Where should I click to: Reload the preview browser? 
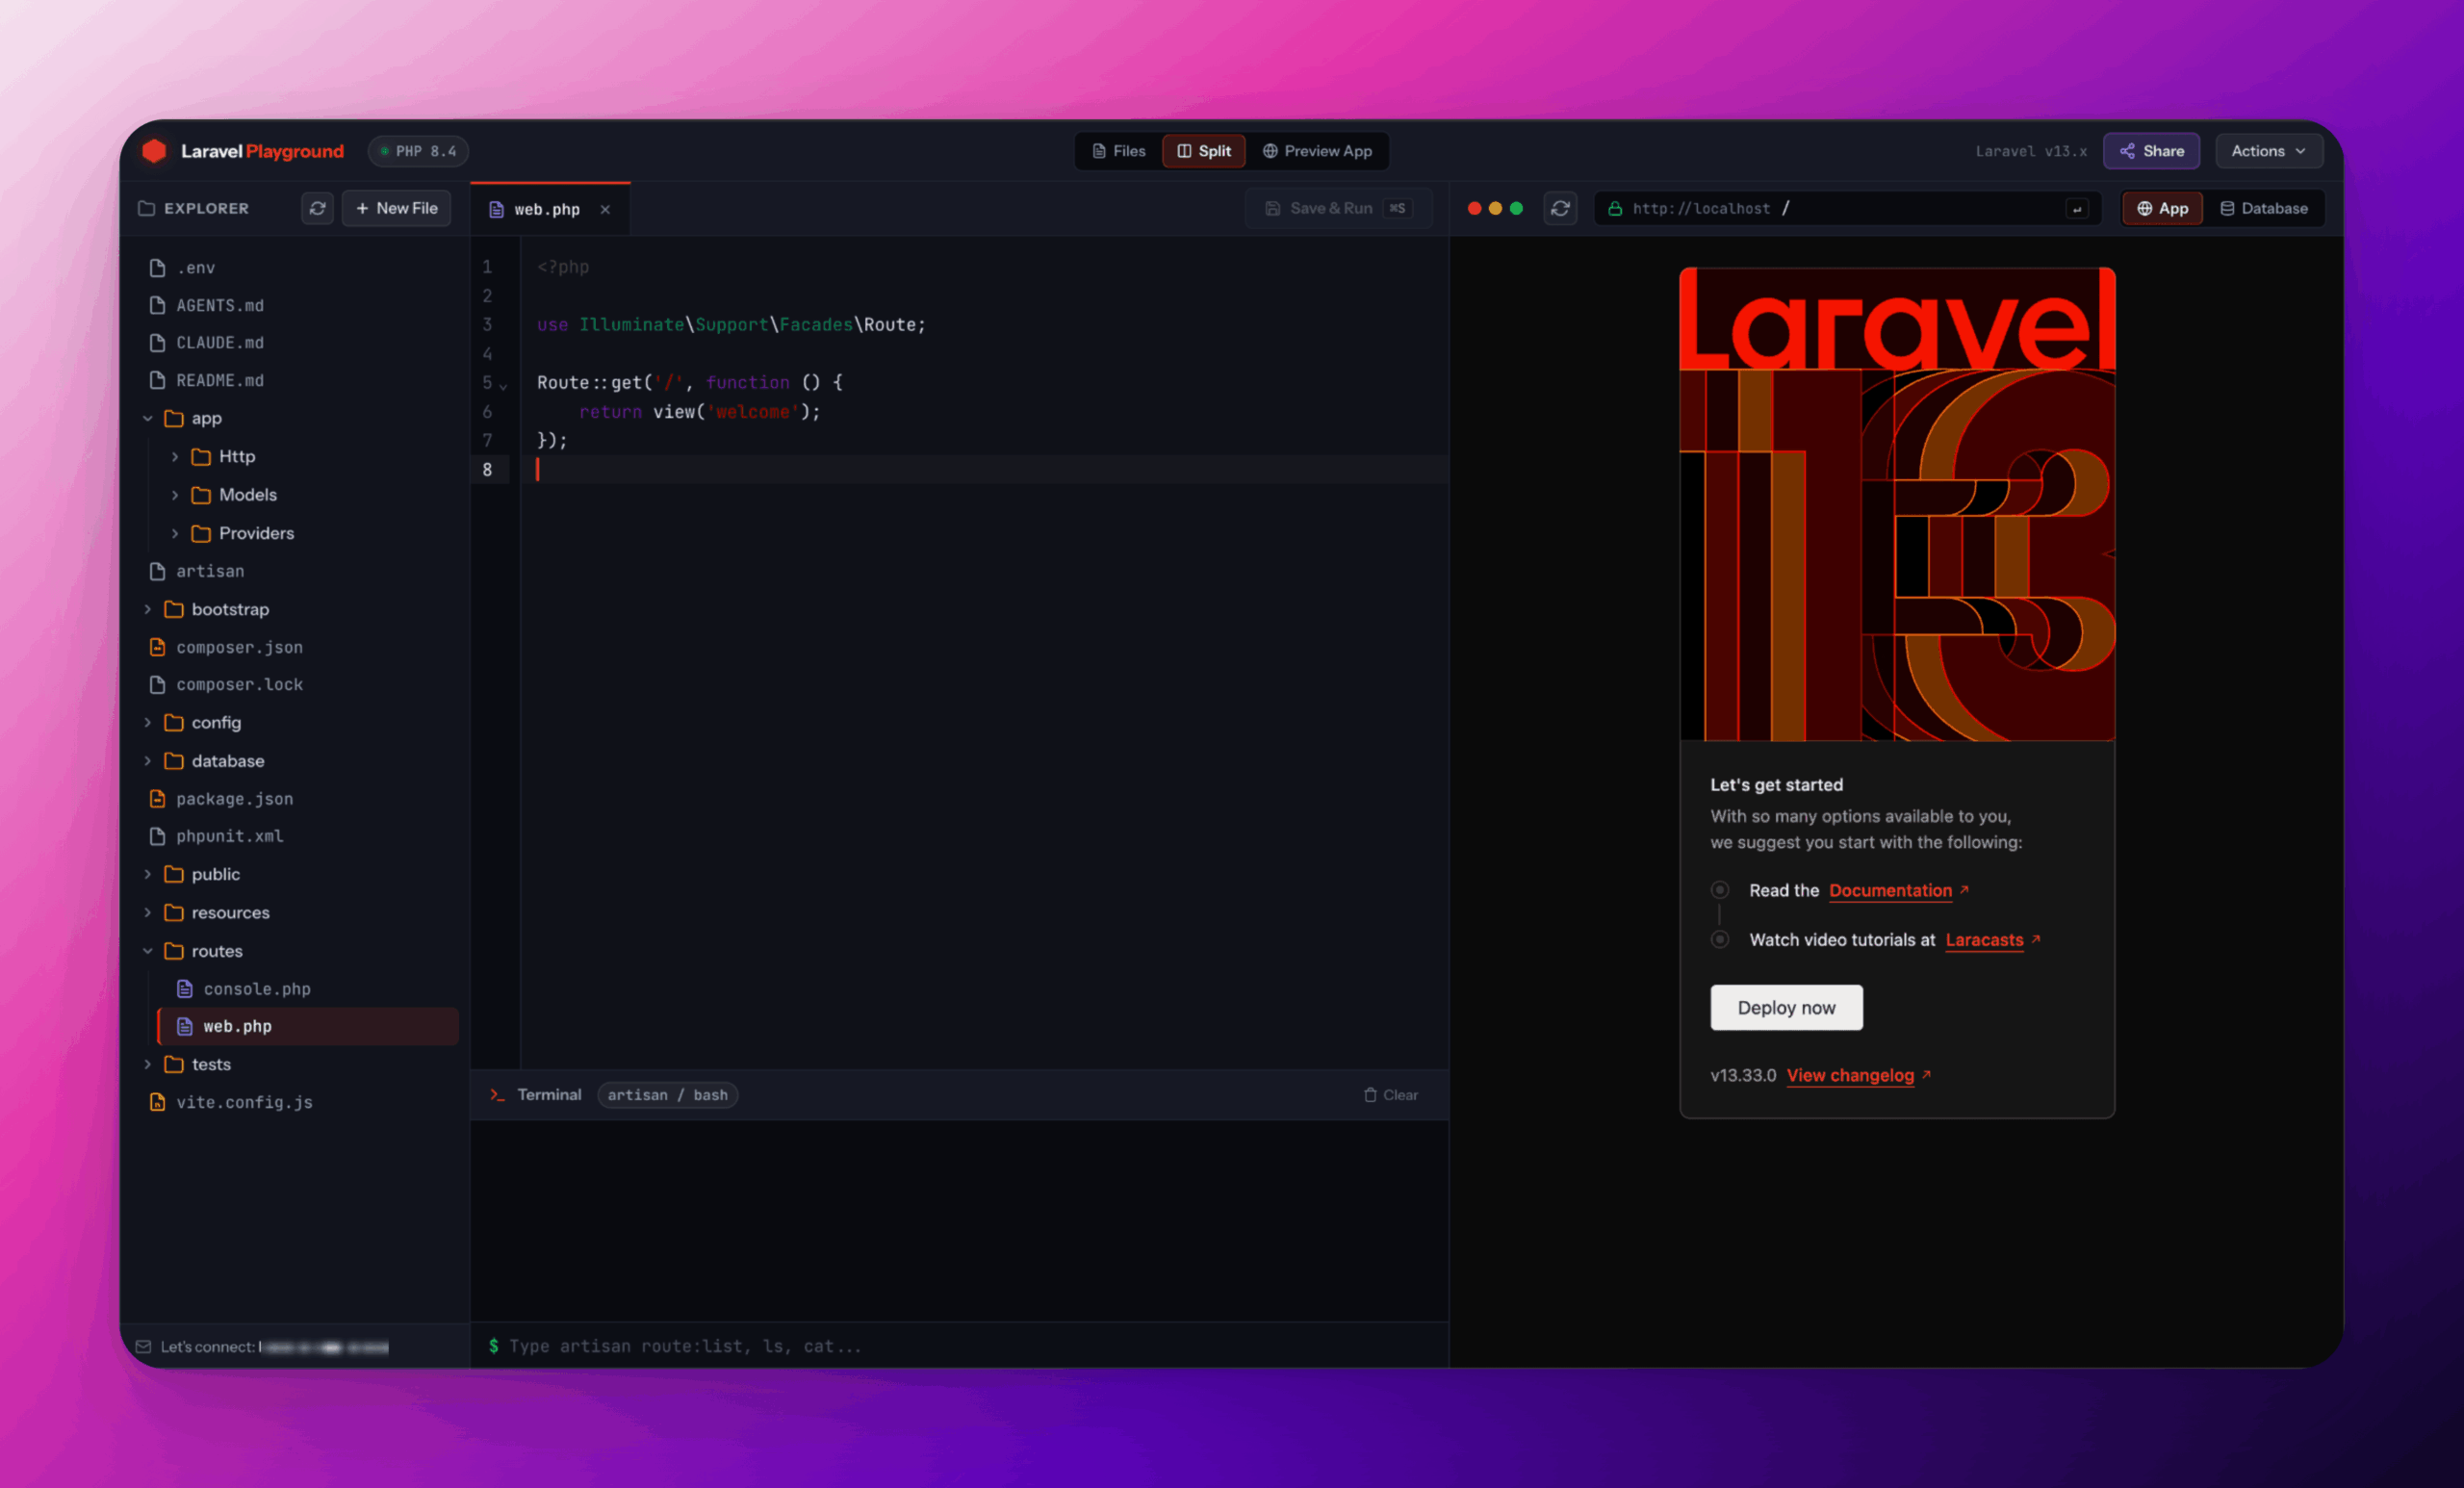[1560, 208]
